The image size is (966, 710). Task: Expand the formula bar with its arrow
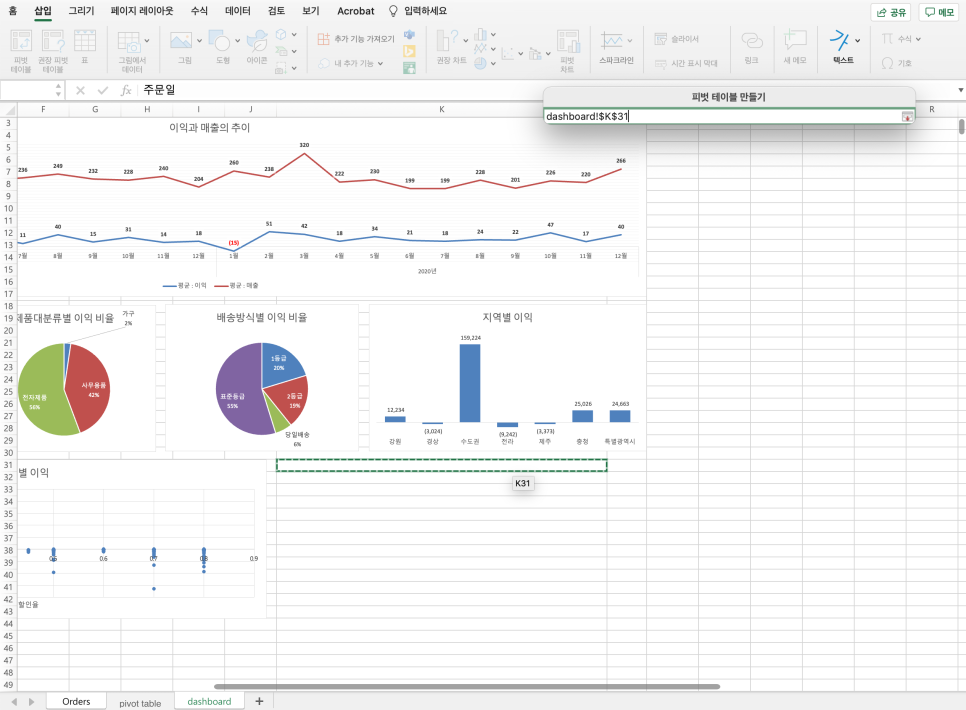(960, 91)
